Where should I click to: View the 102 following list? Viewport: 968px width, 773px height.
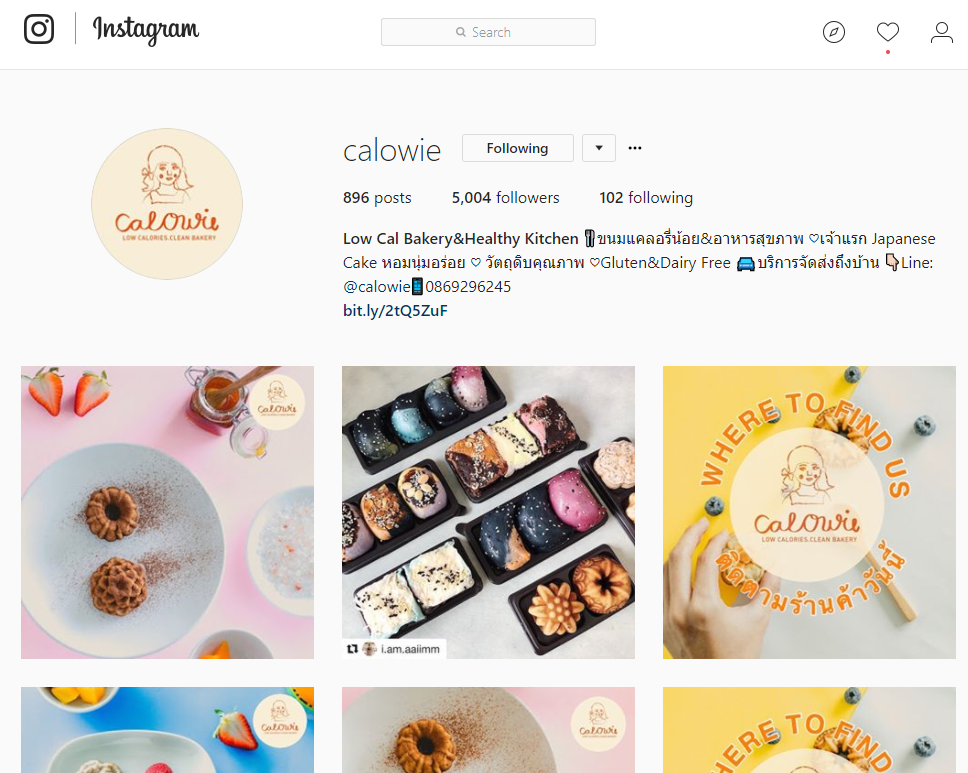pyautogui.click(x=646, y=198)
